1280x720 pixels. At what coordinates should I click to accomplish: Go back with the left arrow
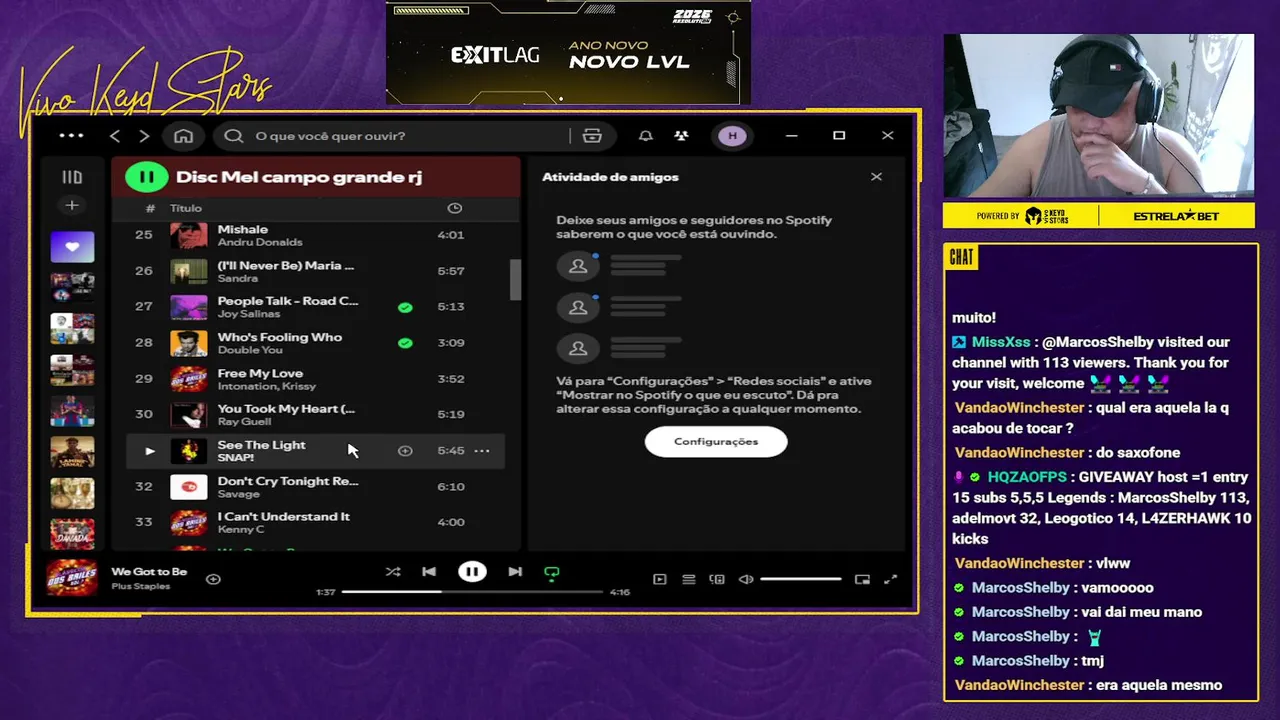pos(115,136)
